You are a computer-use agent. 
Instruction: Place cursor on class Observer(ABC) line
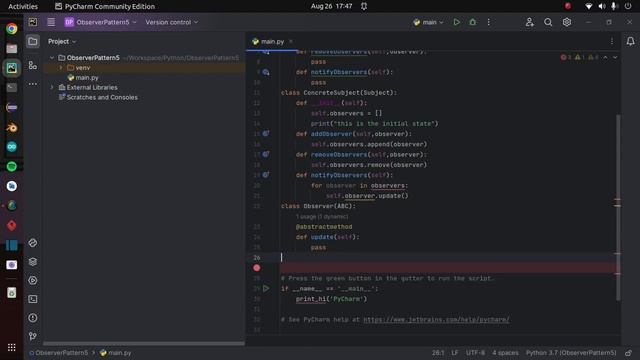pos(318,206)
